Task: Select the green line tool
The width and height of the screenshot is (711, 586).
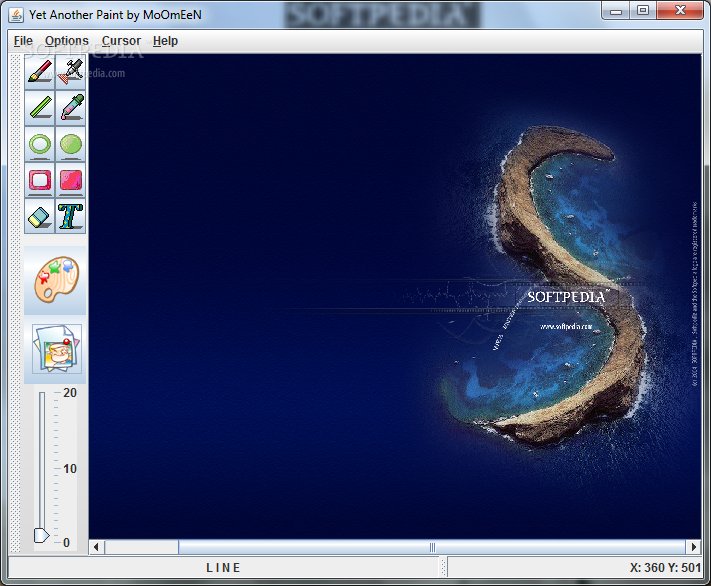Action: 40,108
